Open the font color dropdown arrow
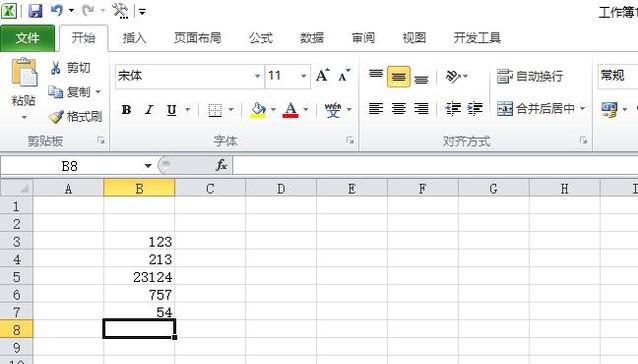Screen dimensions: 638x364 (306, 109)
